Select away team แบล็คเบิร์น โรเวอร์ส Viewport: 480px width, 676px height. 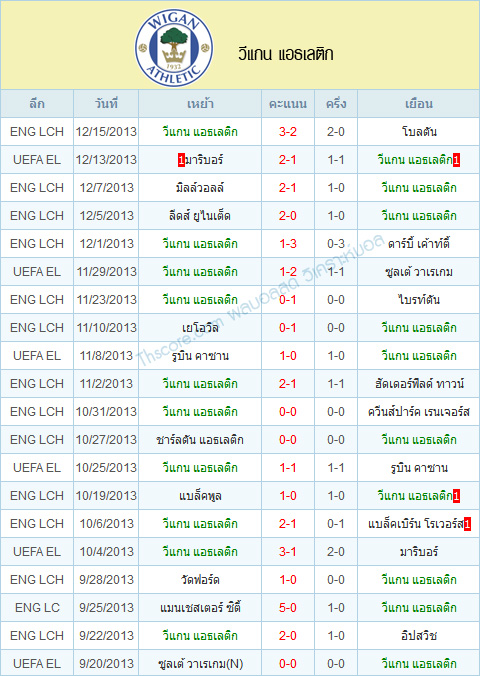point(415,524)
